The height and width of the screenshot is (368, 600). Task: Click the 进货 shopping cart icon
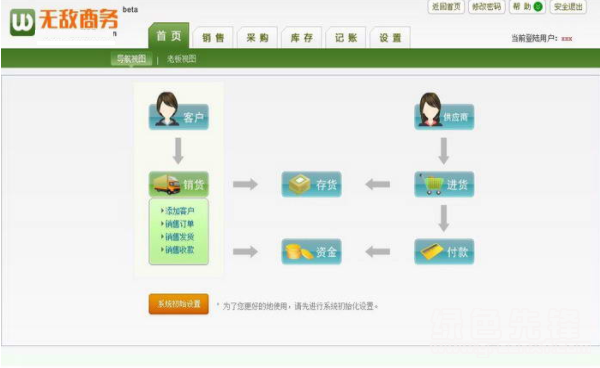click(x=444, y=184)
